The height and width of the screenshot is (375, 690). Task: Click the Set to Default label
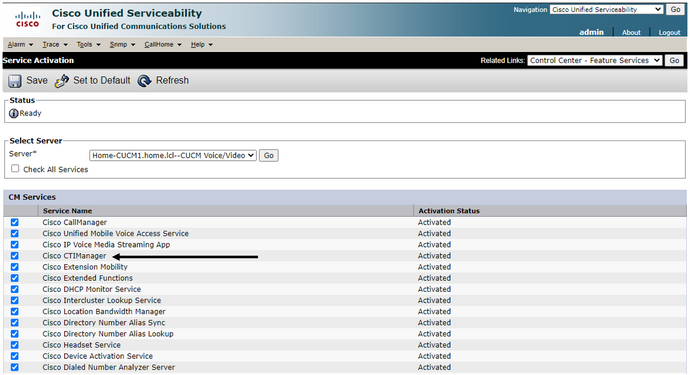pyautogui.click(x=102, y=81)
